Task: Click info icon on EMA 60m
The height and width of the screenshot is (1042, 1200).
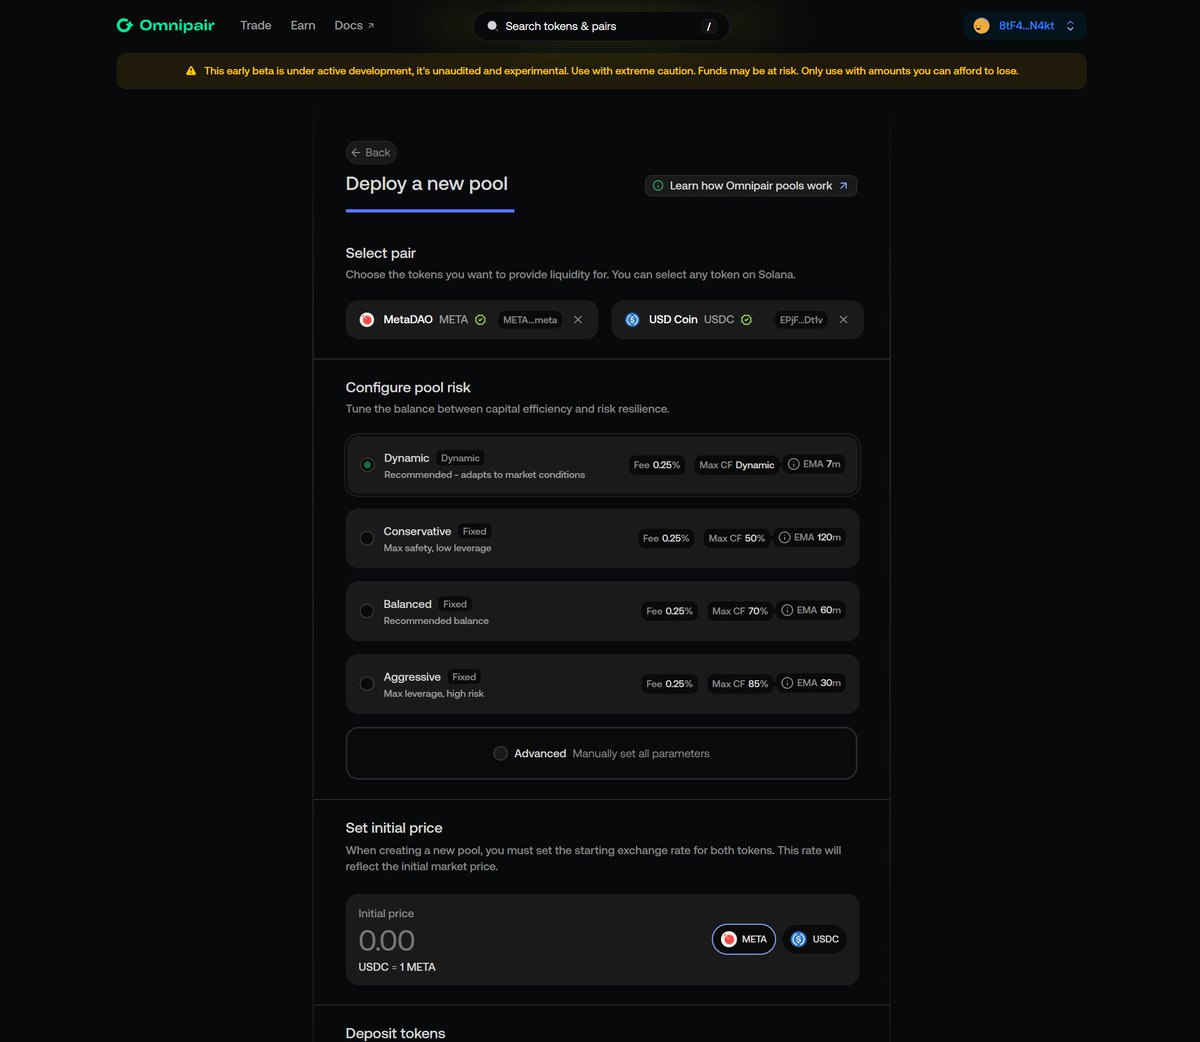Action: pos(787,610)
